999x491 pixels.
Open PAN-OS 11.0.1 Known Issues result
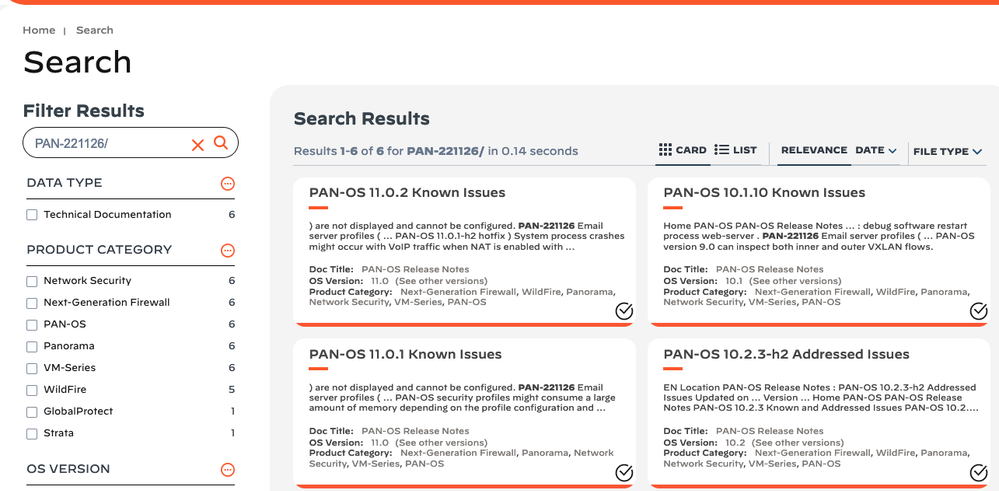click(x=405, y=354)
